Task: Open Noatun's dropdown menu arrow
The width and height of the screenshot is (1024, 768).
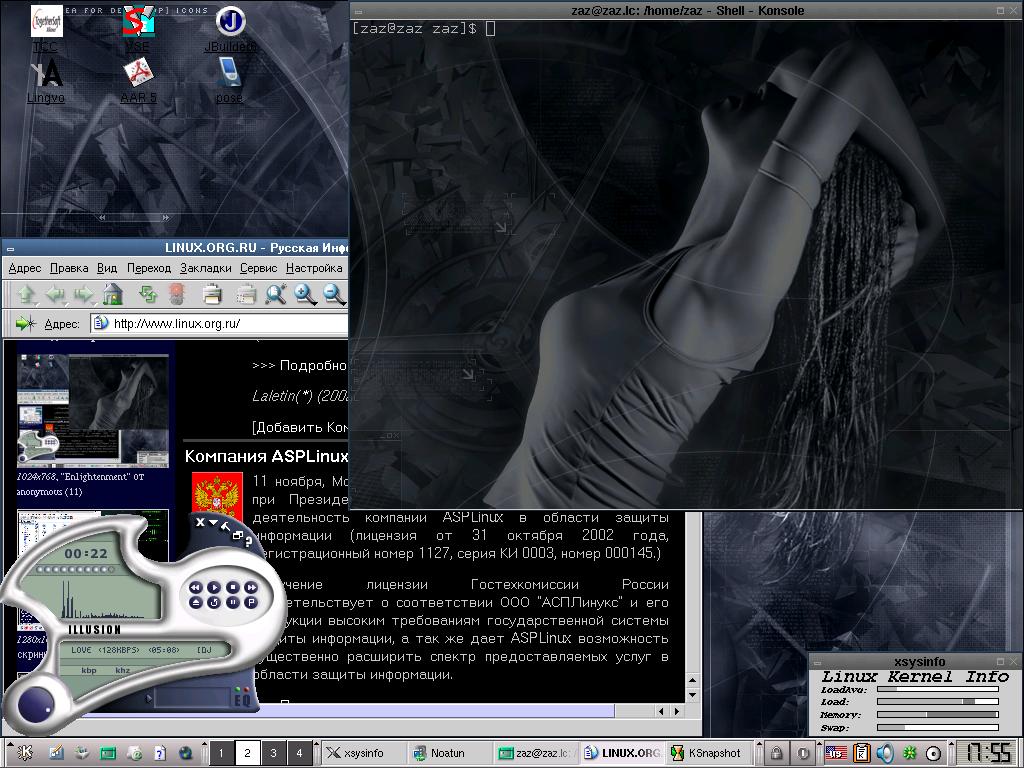Action: [213, 522]
